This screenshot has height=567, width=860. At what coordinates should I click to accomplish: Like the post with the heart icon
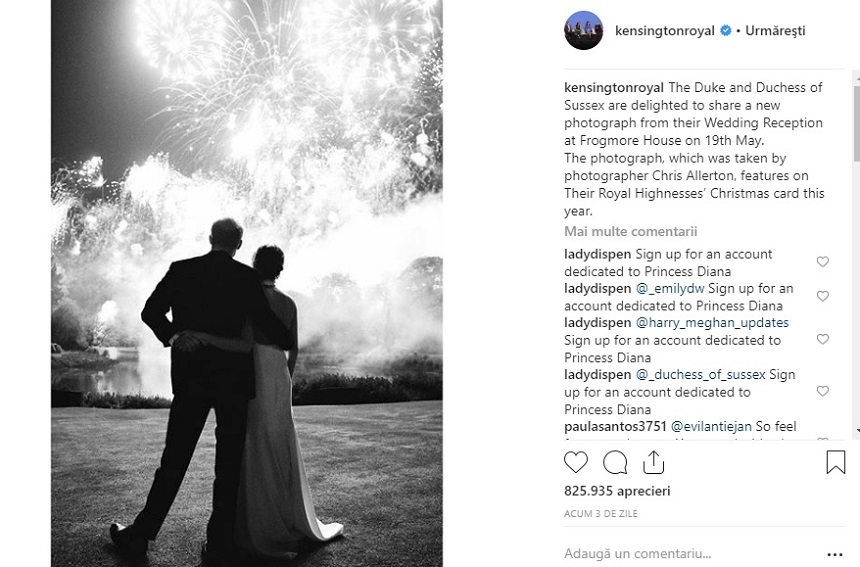(x=575, y=462)
